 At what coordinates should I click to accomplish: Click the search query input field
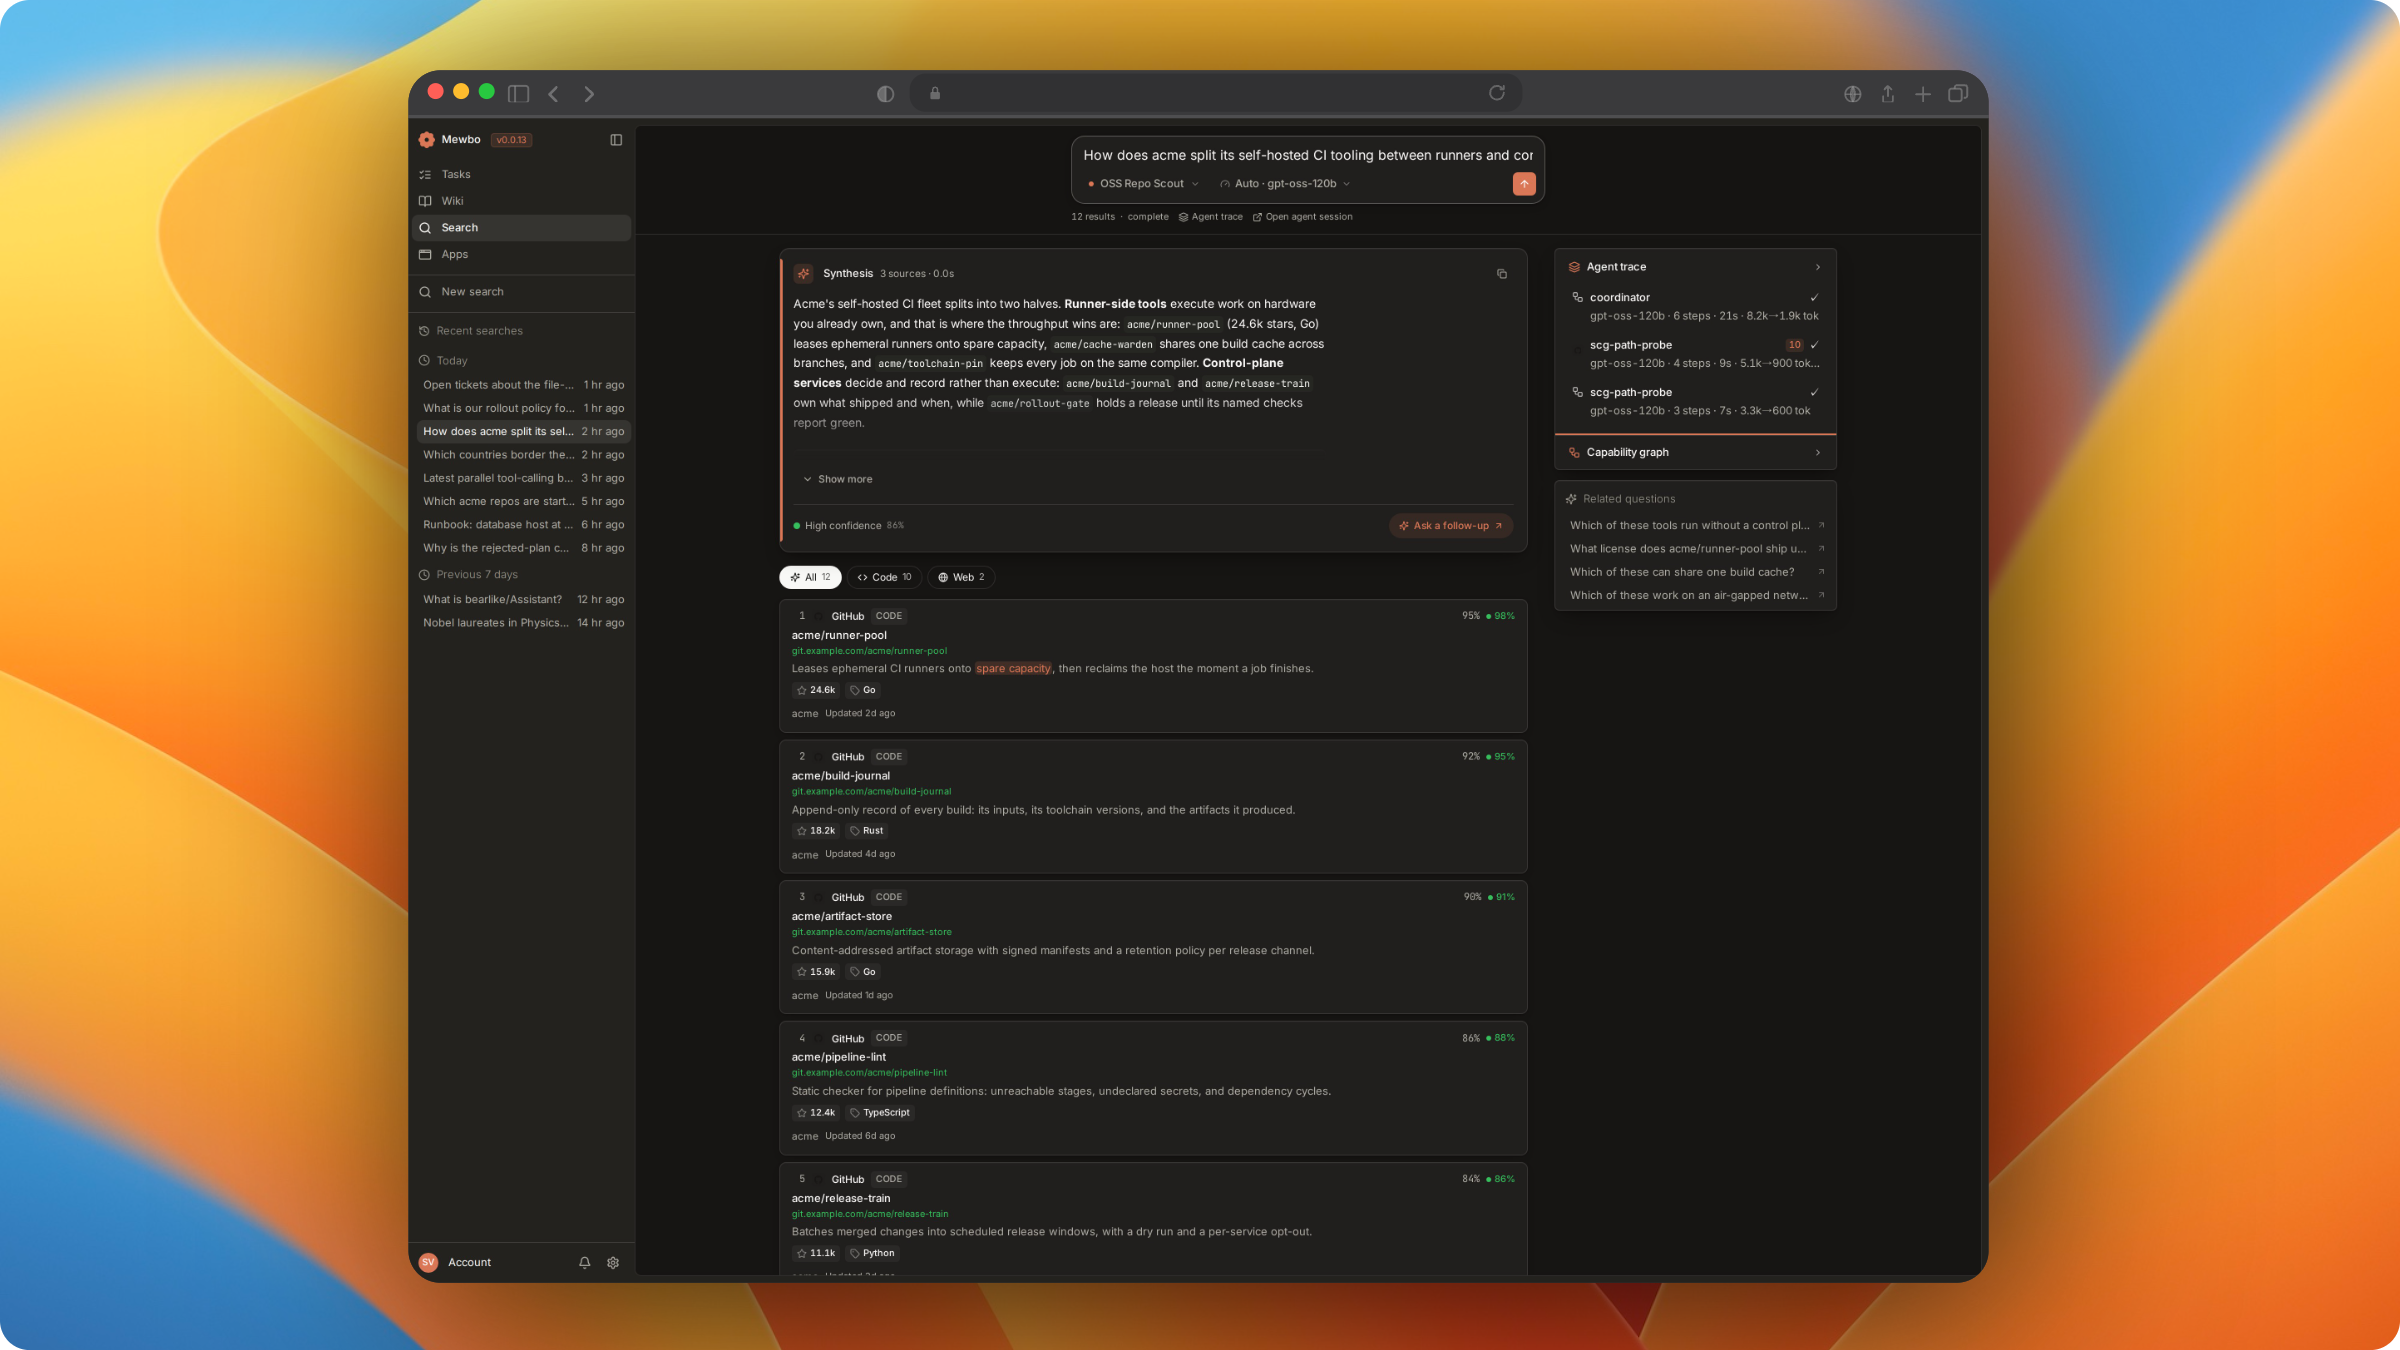1307,156
